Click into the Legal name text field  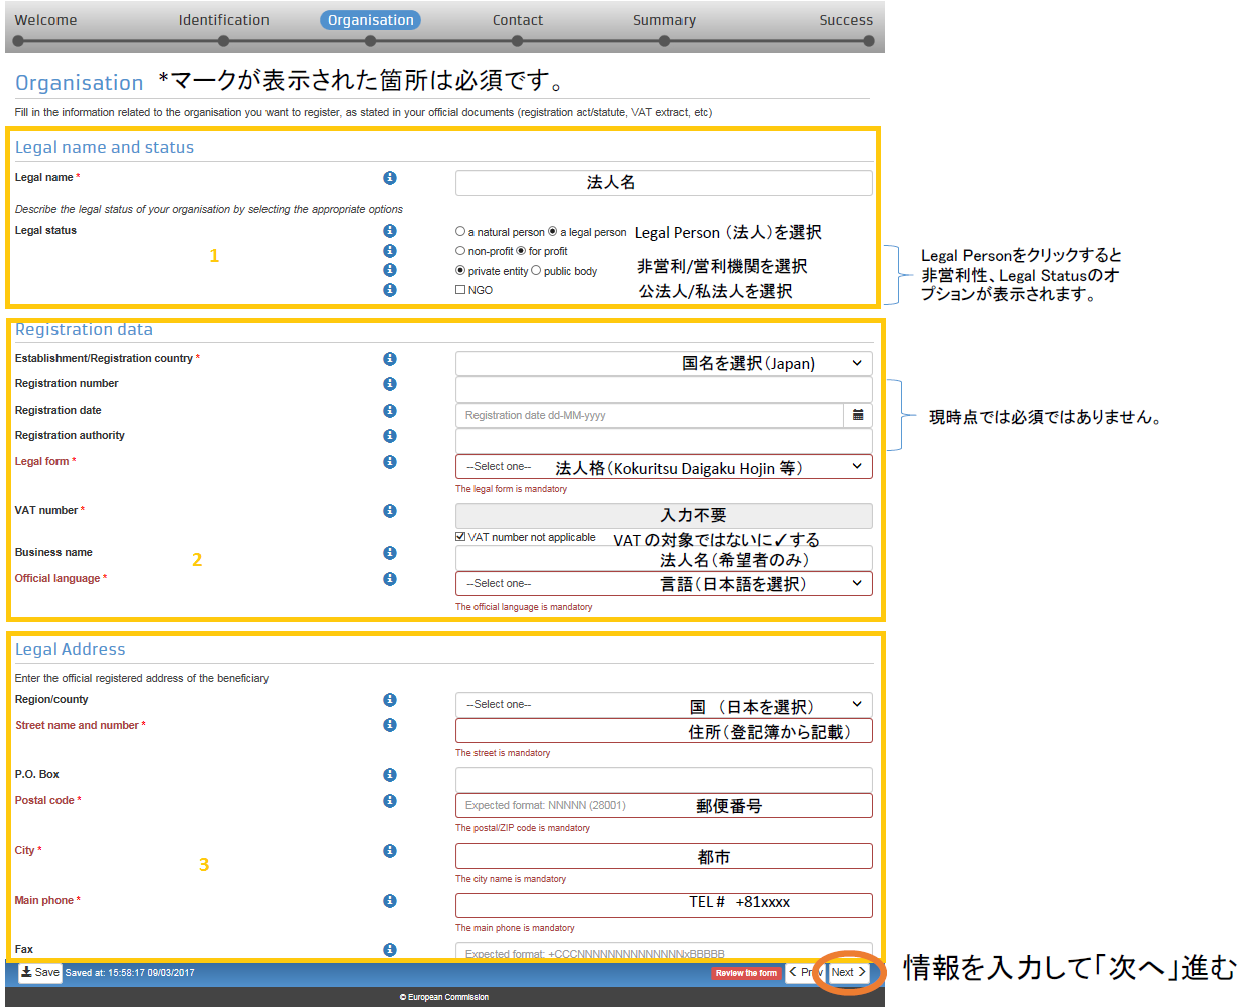(663, 183)
